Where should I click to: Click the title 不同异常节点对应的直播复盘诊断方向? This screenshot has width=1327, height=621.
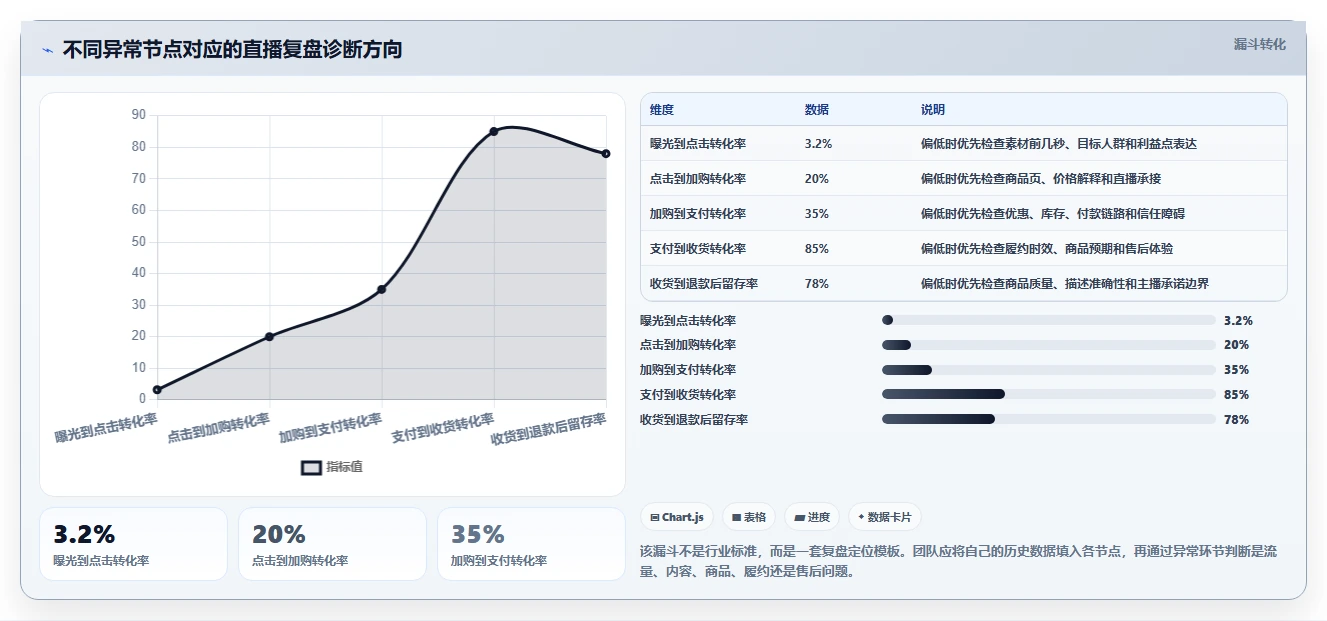[232, 50]
